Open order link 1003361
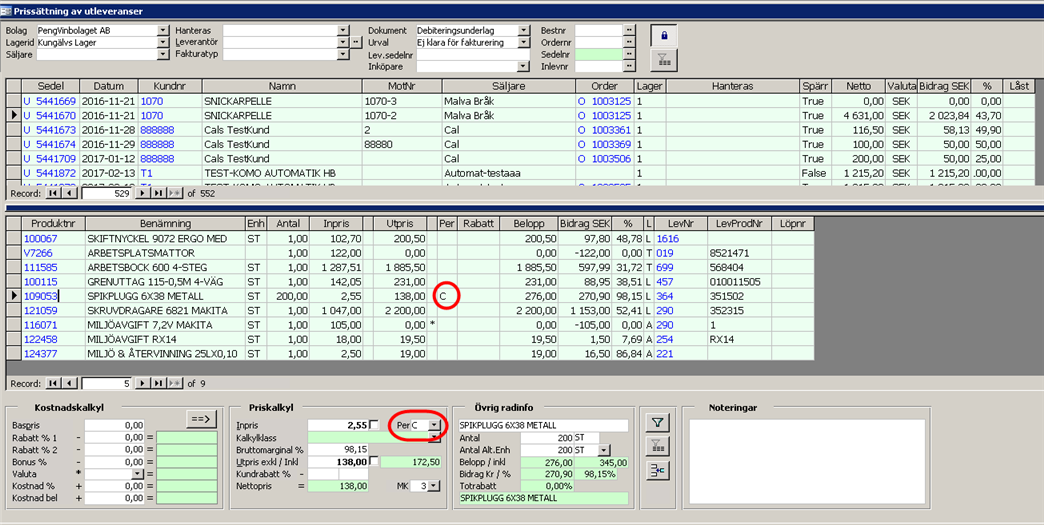Image resolution: width=1044 pixels, height=525 pixels. point(611,130)
